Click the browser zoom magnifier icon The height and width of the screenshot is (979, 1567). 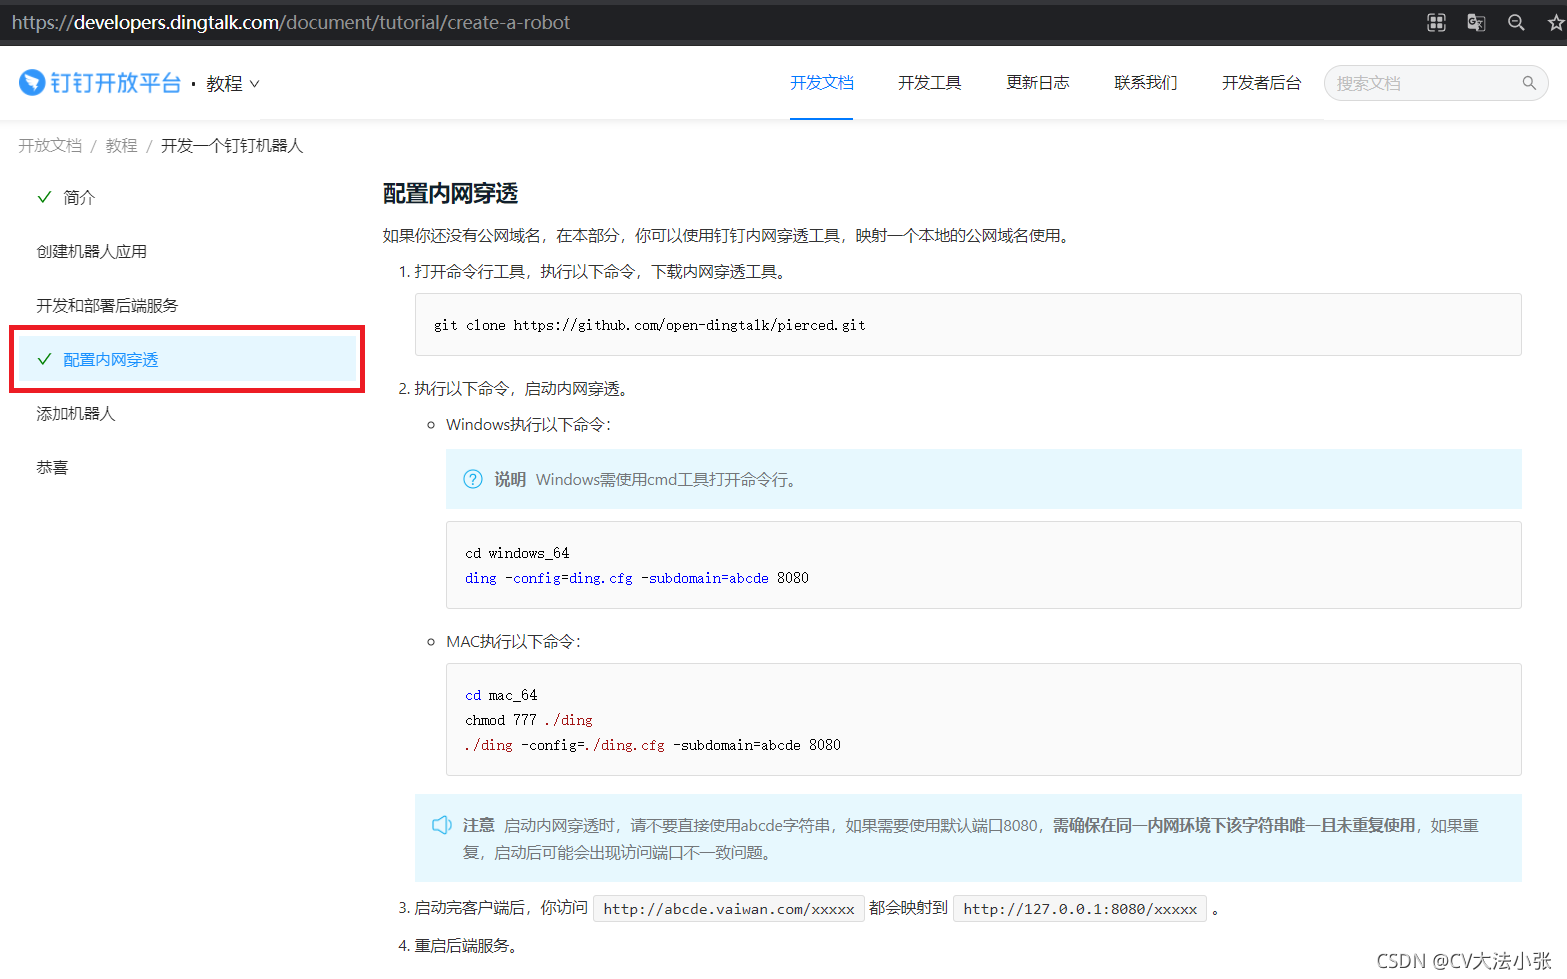pyautogui.click(x=1516, y=22)
